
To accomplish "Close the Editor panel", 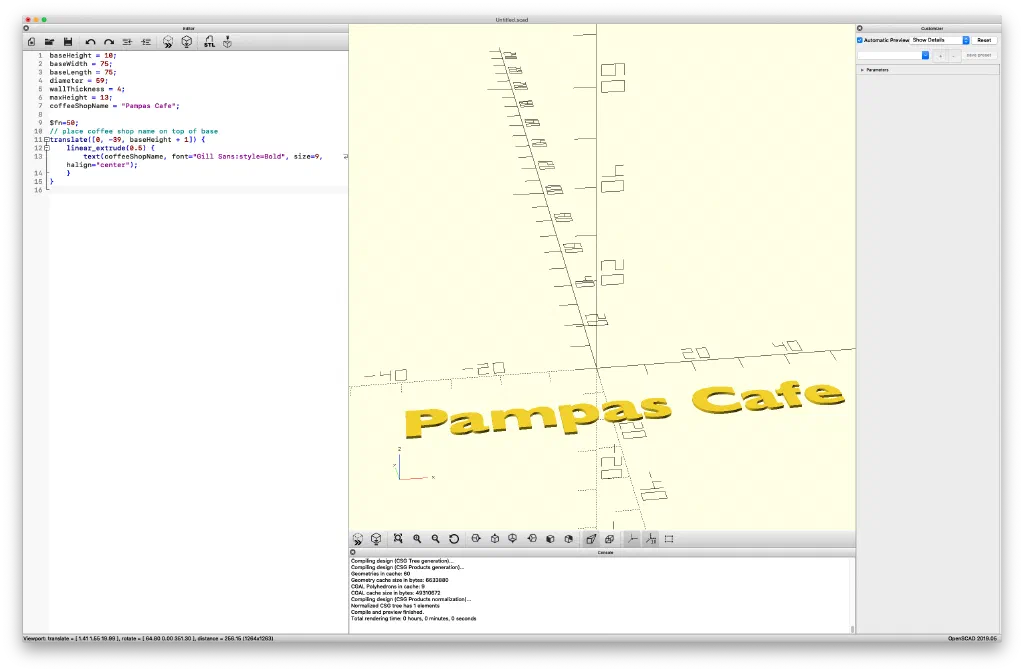I will (26, 28).
